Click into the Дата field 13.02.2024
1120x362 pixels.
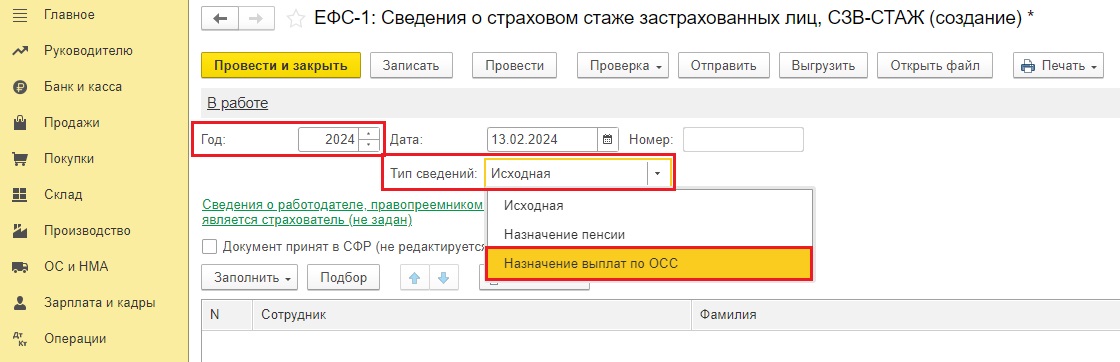(x=543, y=139)
